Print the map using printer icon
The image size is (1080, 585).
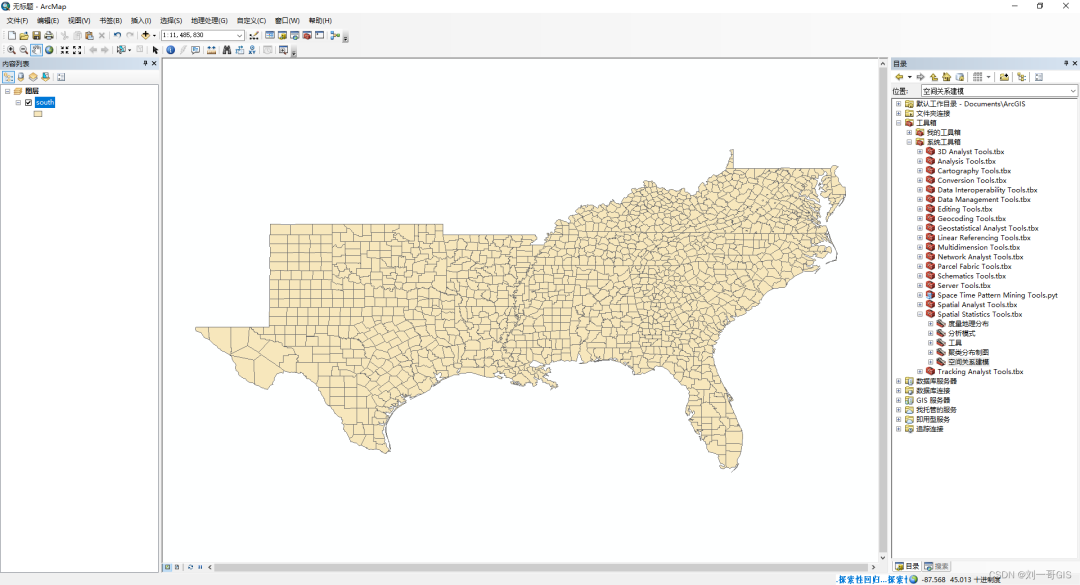coord(49,35)
